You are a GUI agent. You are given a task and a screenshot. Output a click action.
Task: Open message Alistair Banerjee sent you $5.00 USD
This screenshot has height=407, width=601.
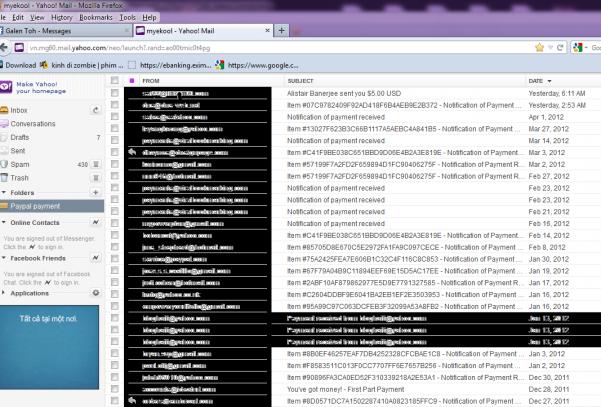(344, 93)
